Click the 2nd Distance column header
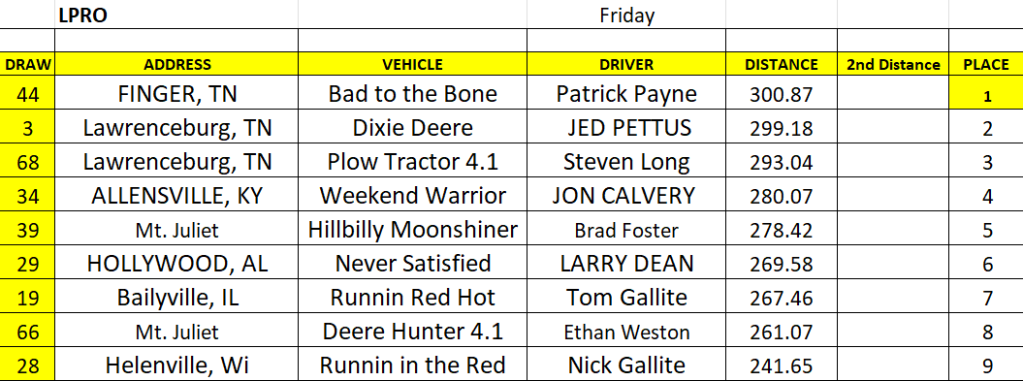The image size is (1023, 381). click(x=893, y=65)
